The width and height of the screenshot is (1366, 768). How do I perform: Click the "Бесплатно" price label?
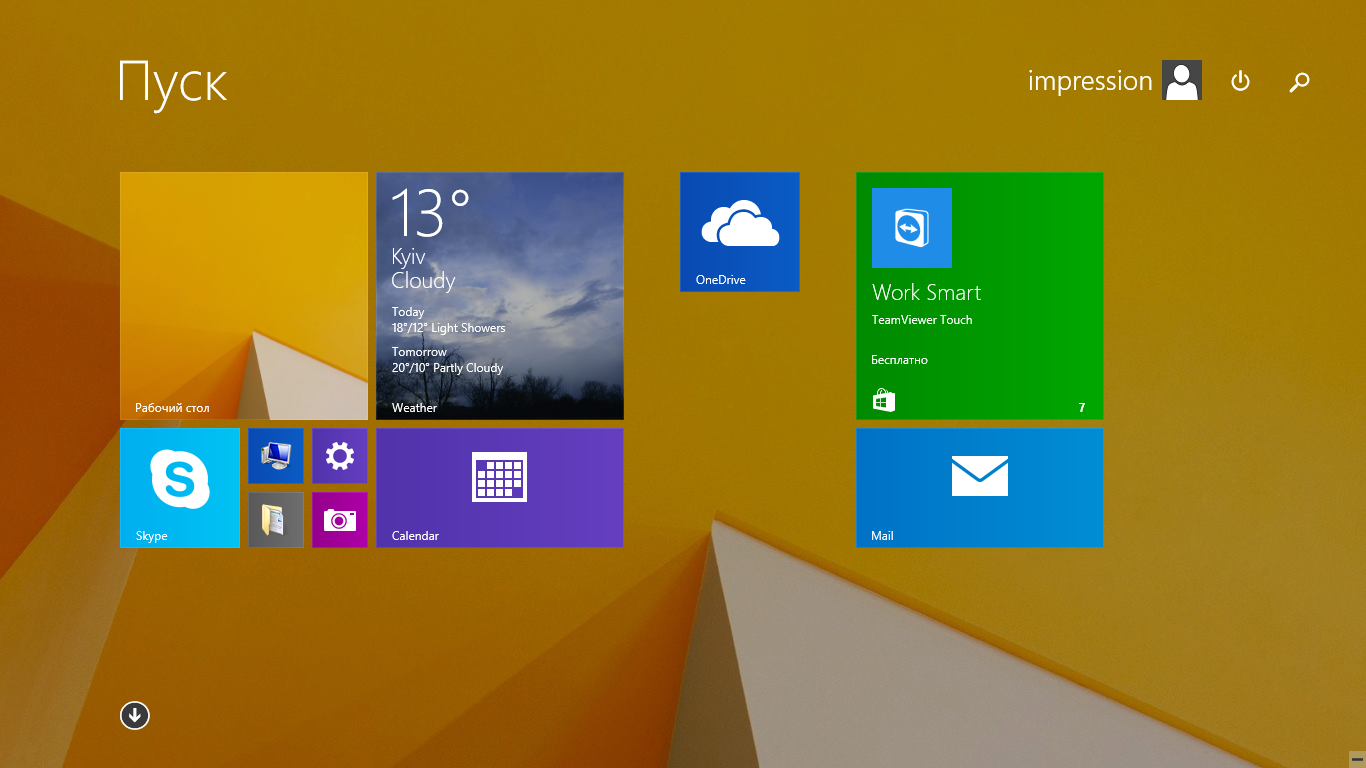pyautogui.click(x=899, y=360)
